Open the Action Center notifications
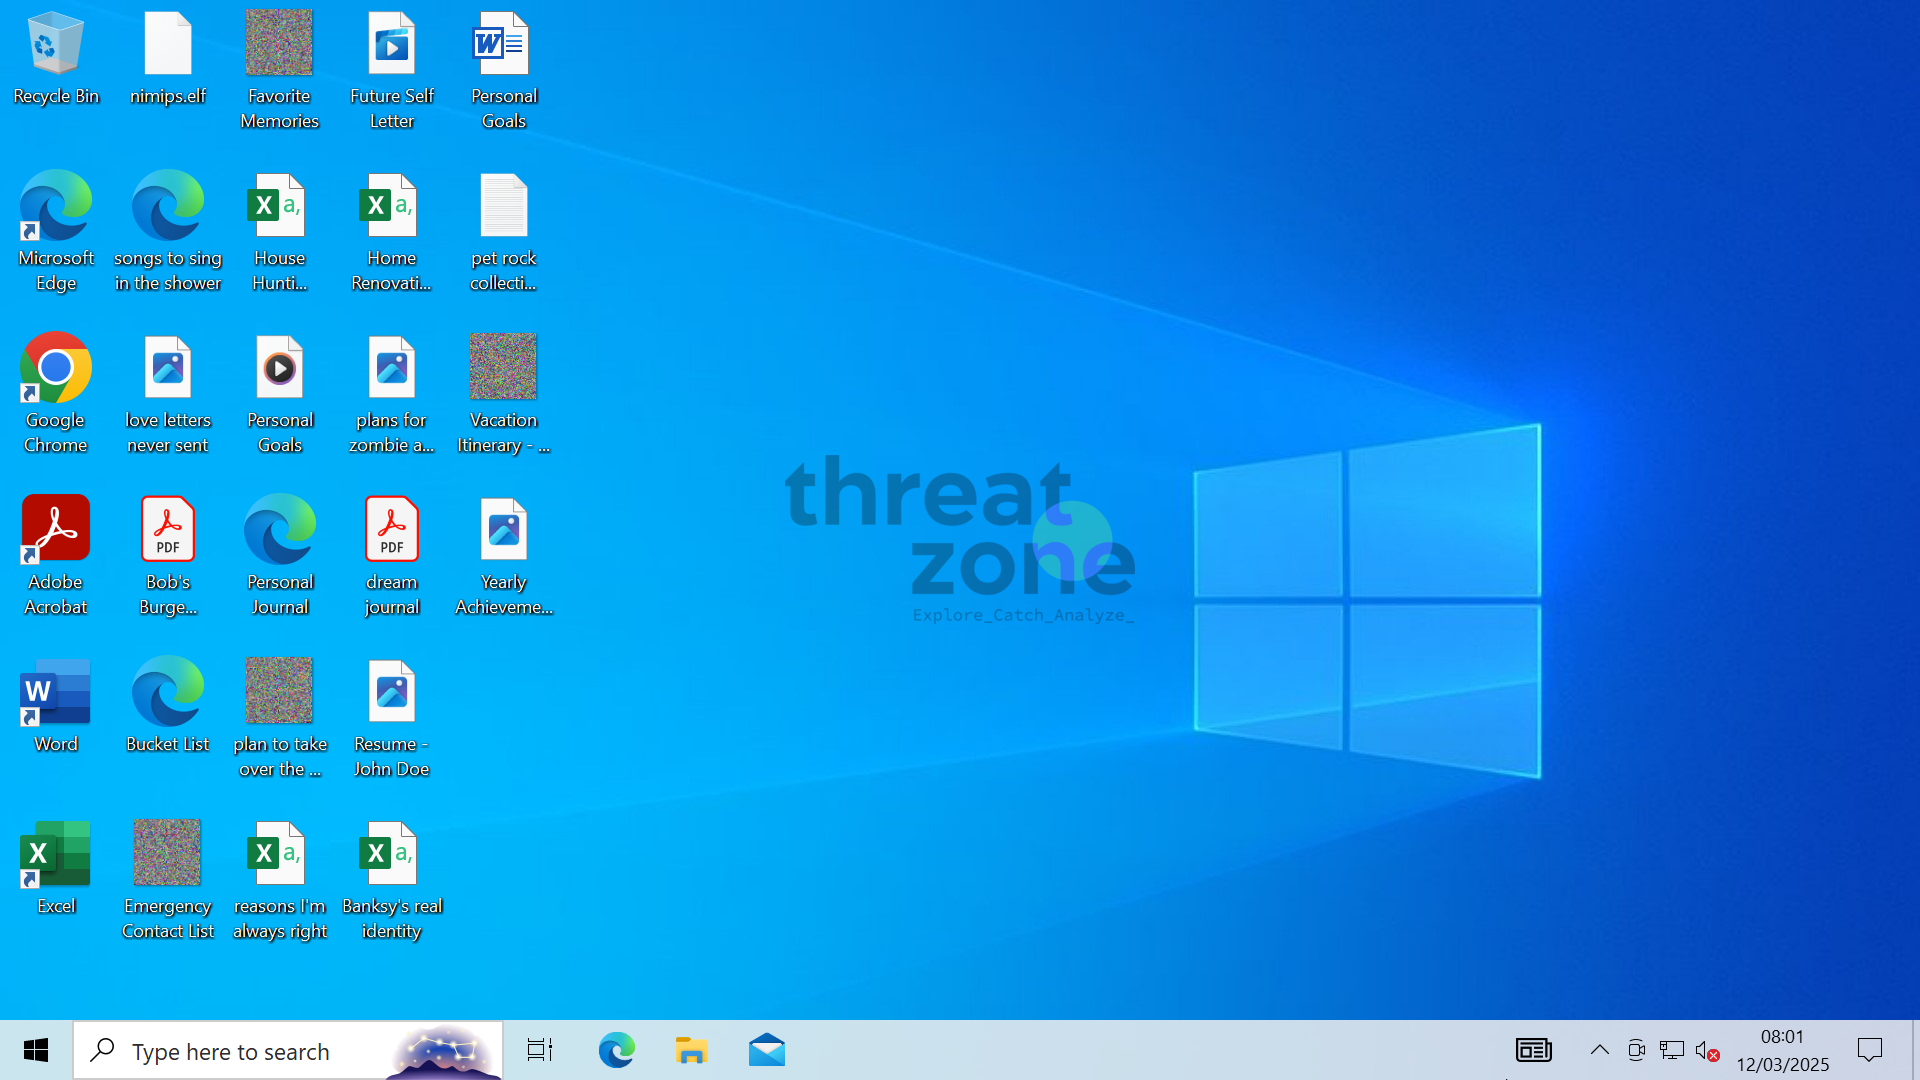The width and height of the screenshot is (1920, 1080). pos(1870,1050)
